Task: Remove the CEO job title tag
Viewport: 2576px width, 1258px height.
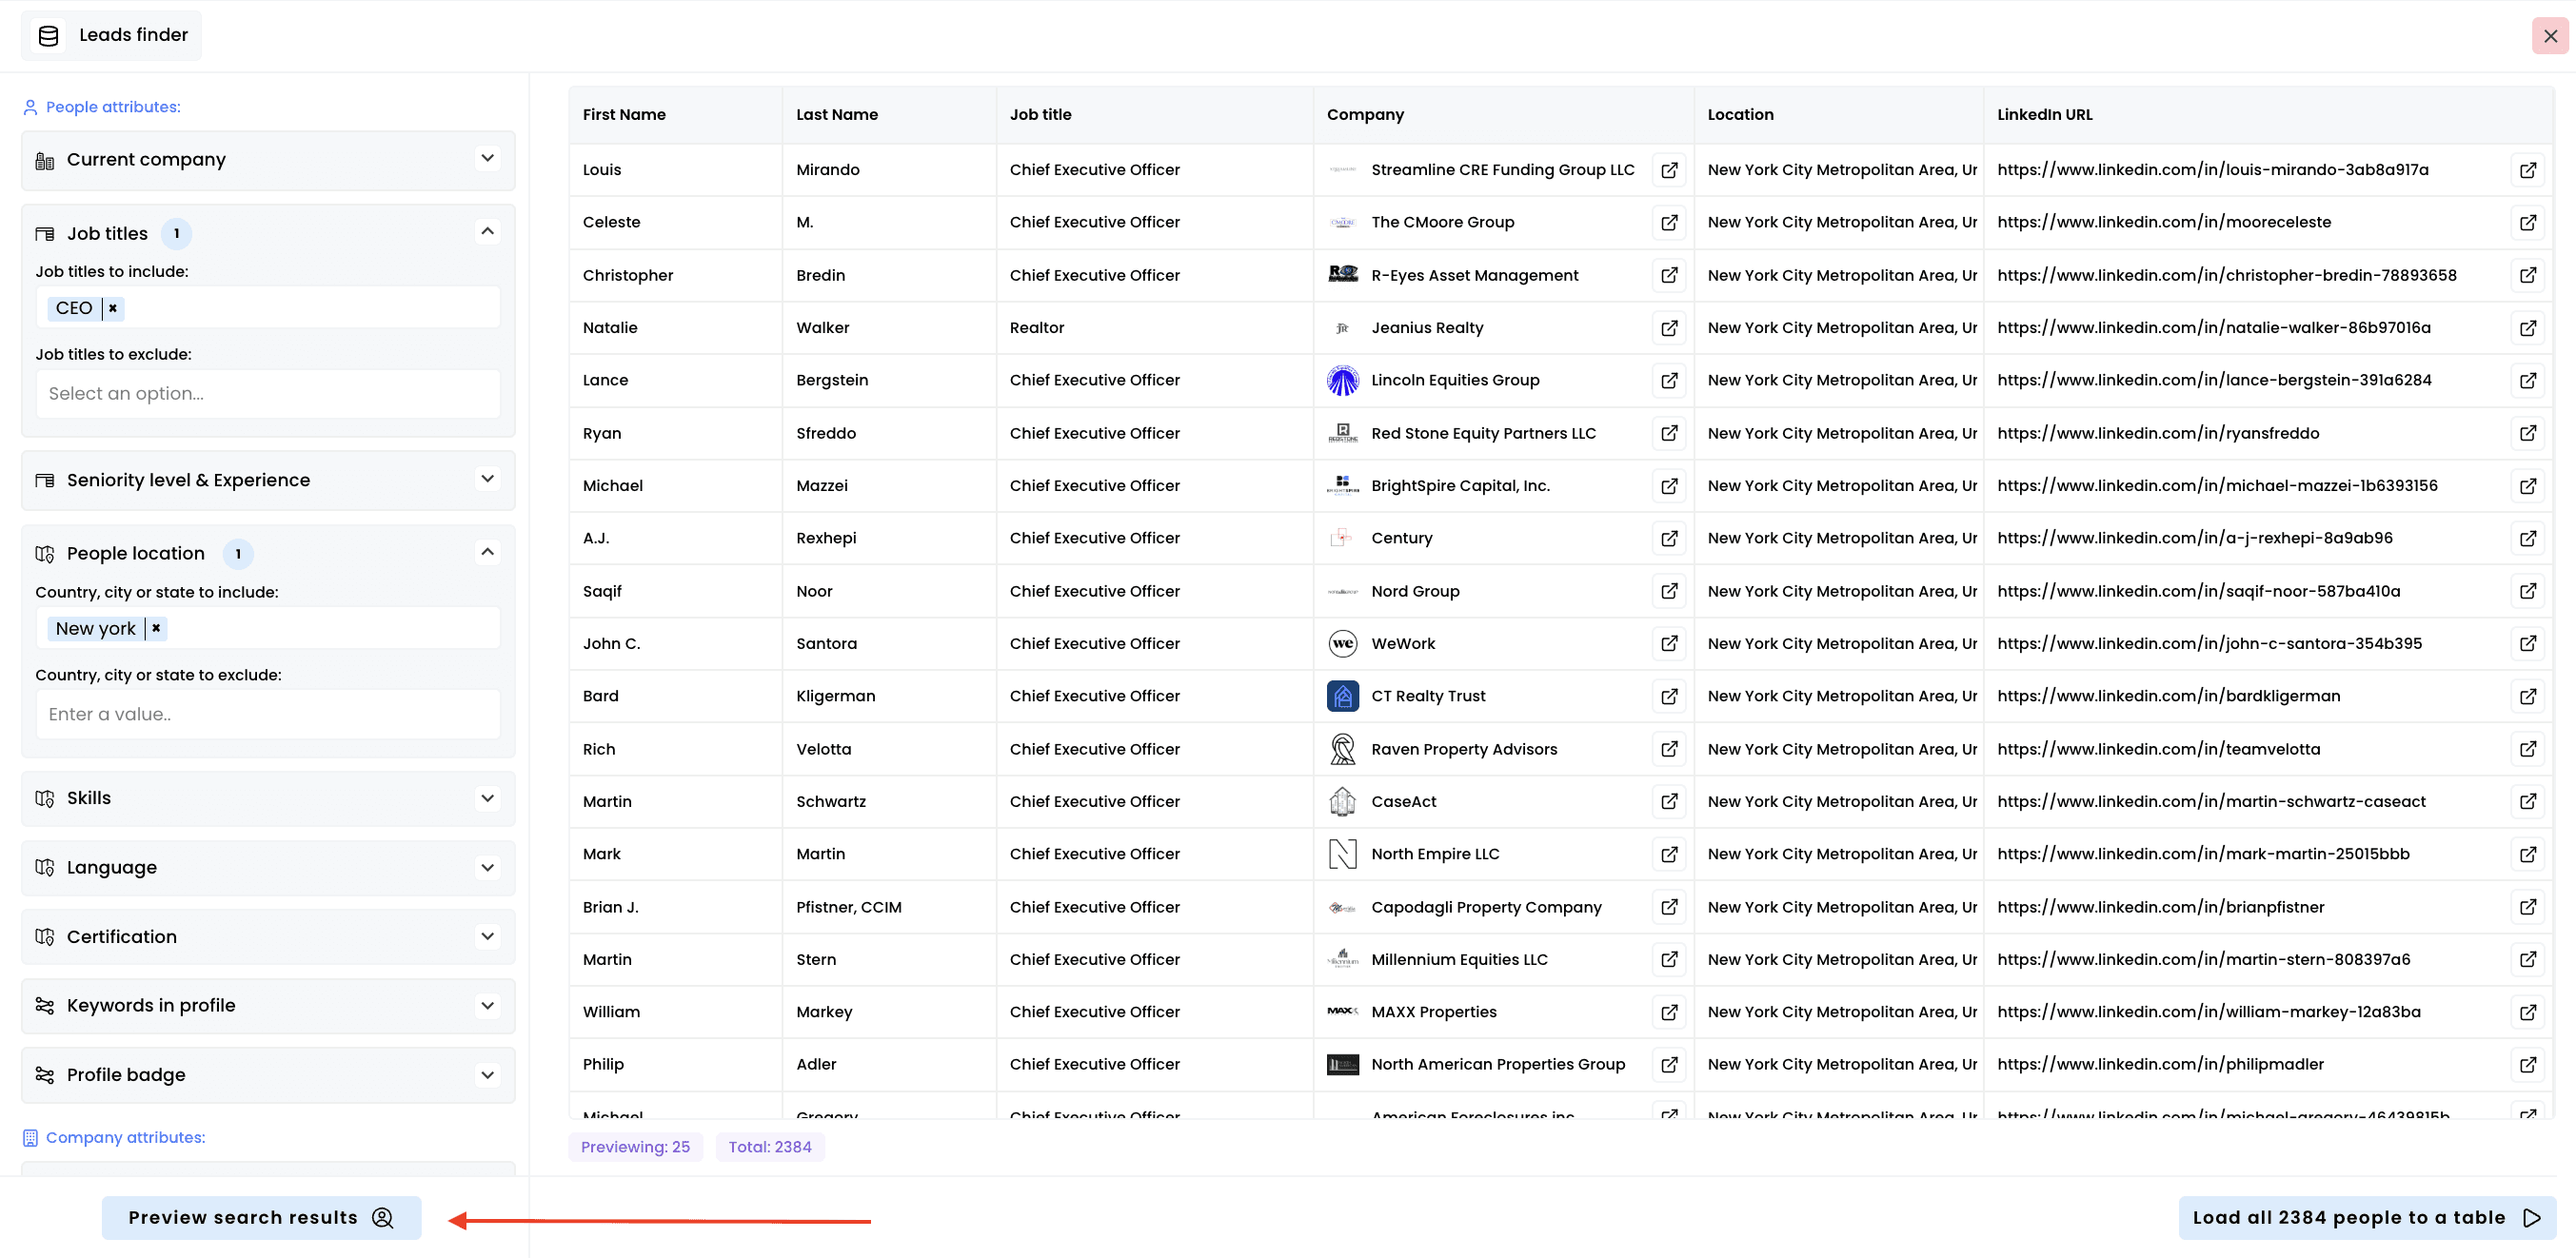Action: coord(113,308)
